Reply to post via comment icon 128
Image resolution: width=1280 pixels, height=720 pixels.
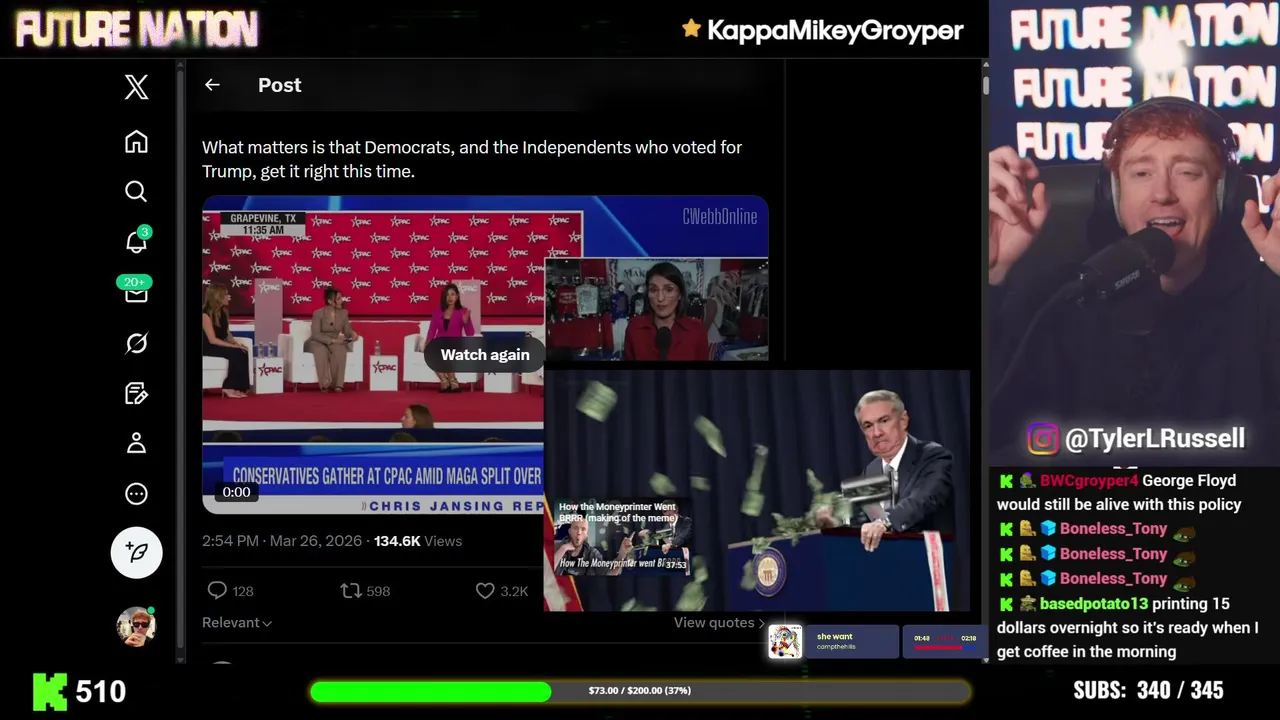click(229, 591)
